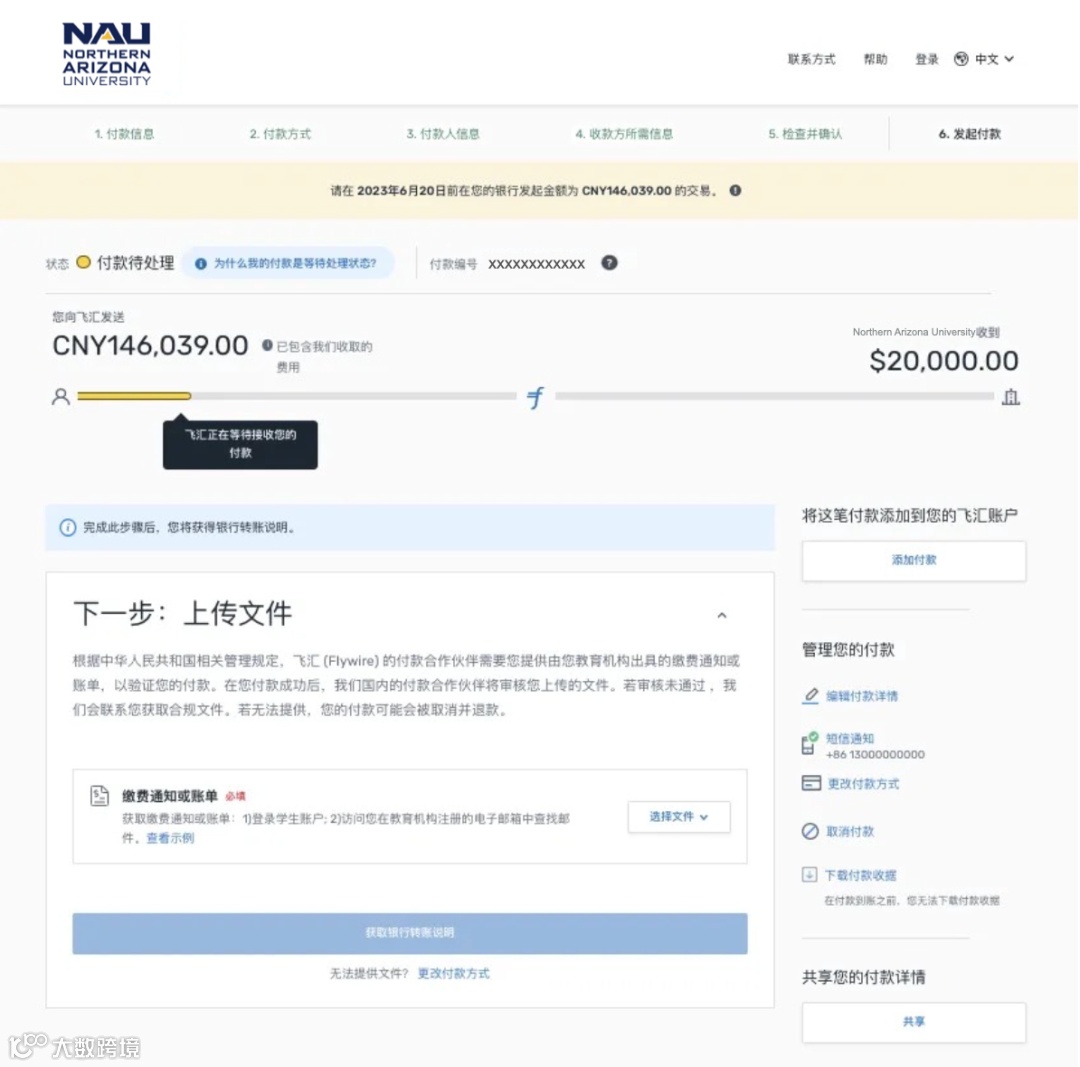This screenshot has height=1067, width=1080.
Task: Open the 编辑付款详情 link
Action: click(862, 696)
